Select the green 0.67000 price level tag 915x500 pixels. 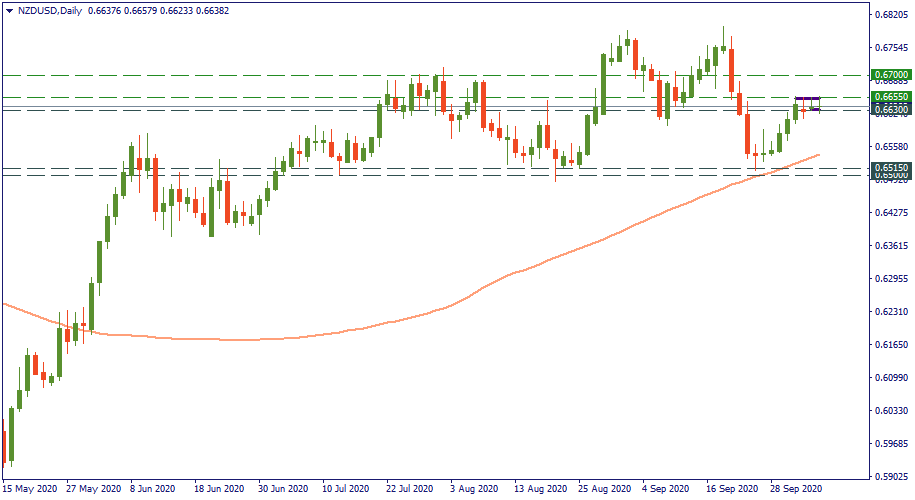pos(889,75)
